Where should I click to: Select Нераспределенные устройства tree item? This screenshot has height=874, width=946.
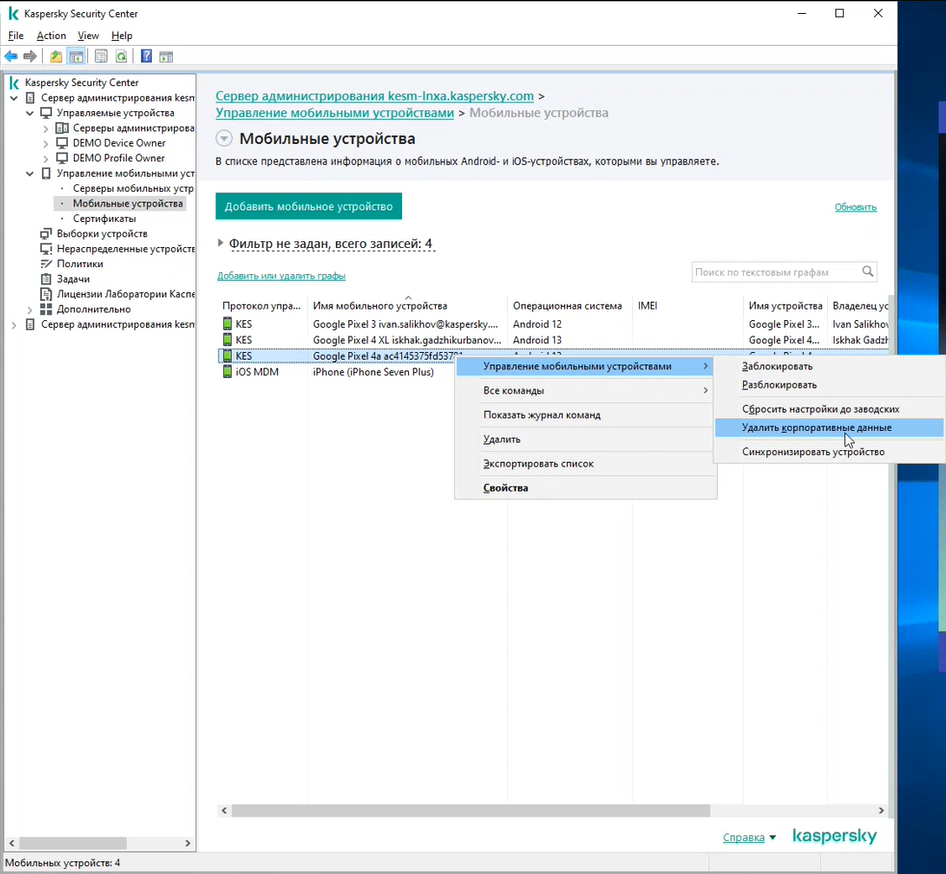tap(125, 249)
